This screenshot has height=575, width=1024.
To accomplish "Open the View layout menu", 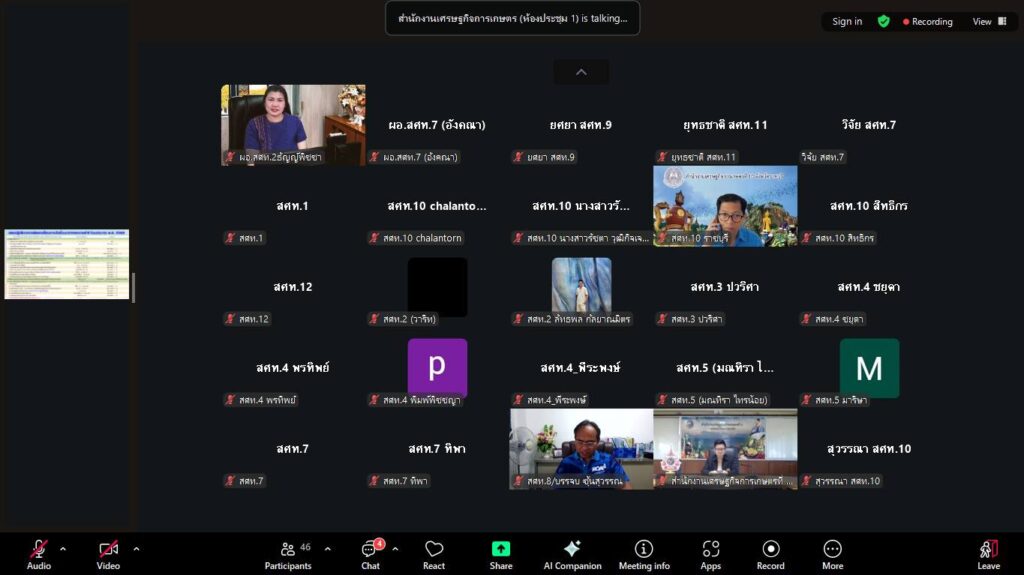I will [989, 21].
